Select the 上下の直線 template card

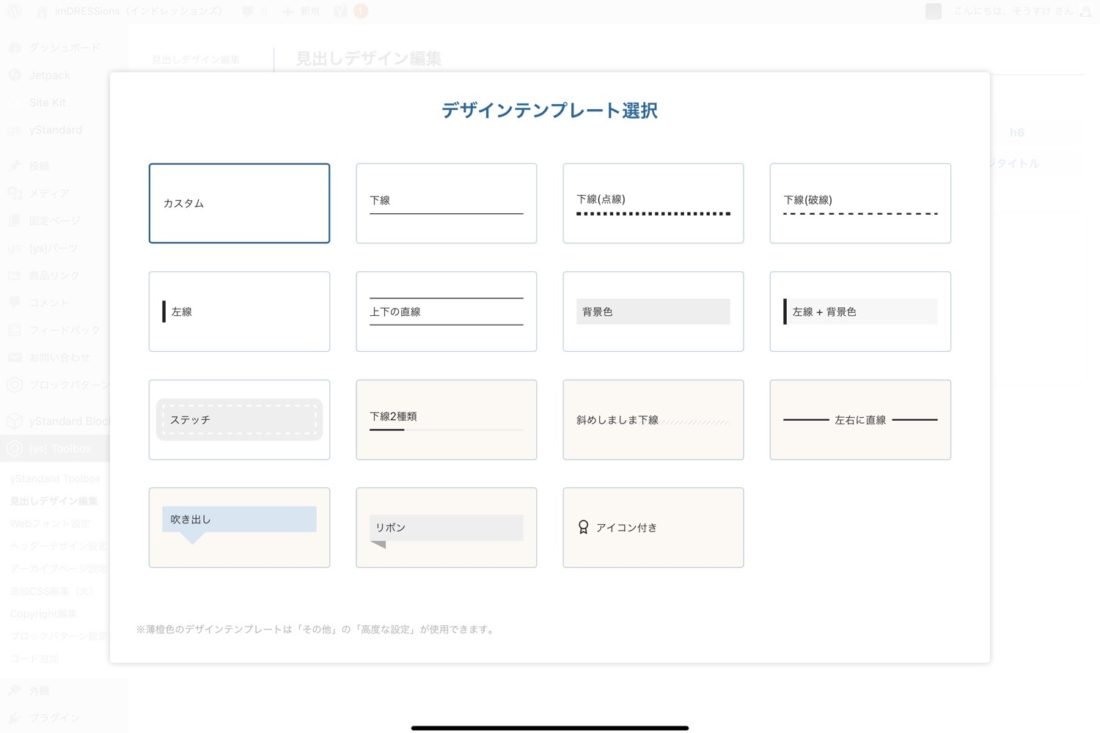pos(446,311)
